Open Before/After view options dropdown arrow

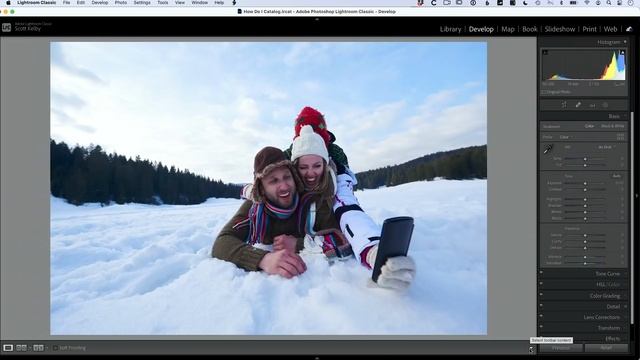click(x=47, y=348)
